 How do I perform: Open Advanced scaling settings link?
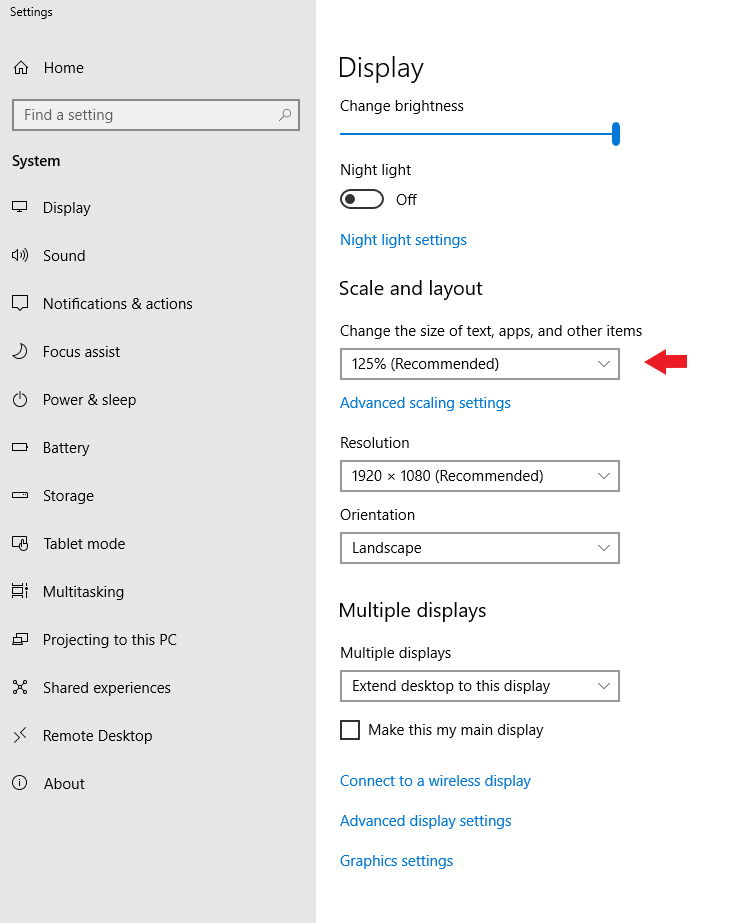coord(425,403)
